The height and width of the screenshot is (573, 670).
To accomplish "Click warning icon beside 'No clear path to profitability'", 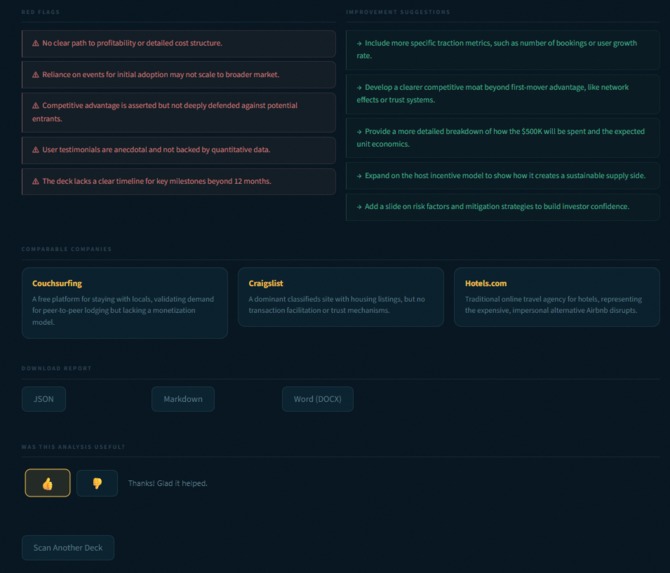I will [x=35, y=43].
